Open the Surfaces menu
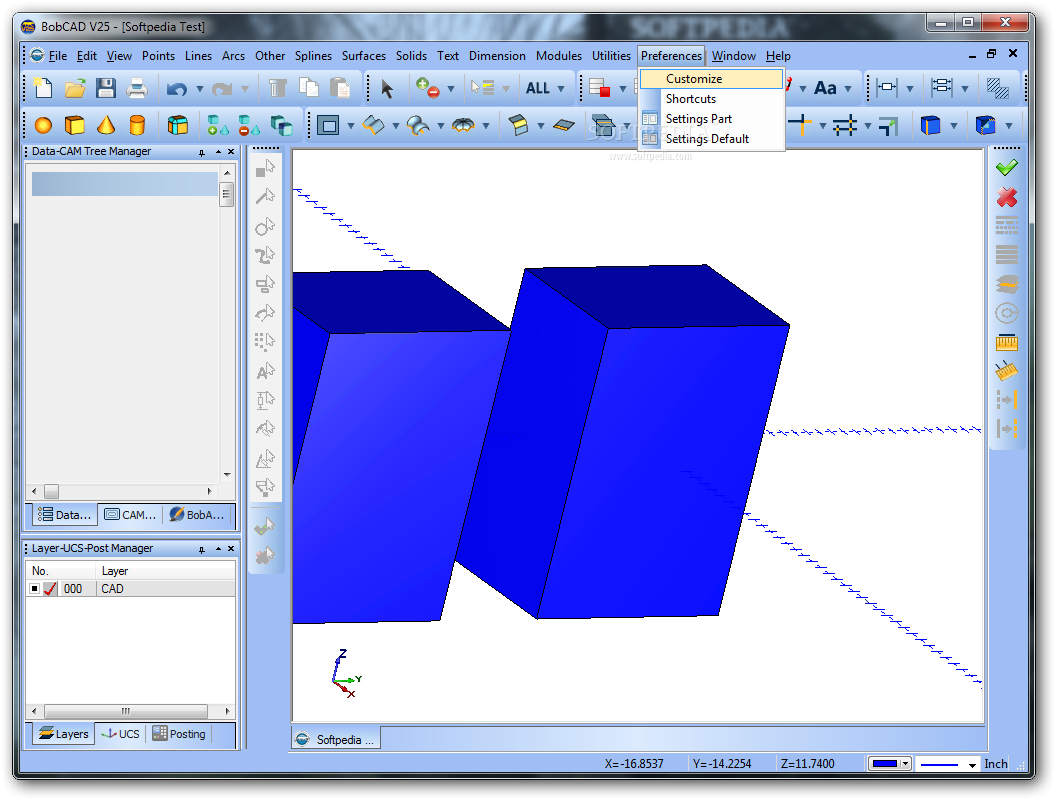1056x800 pixels. coord(364,56)
